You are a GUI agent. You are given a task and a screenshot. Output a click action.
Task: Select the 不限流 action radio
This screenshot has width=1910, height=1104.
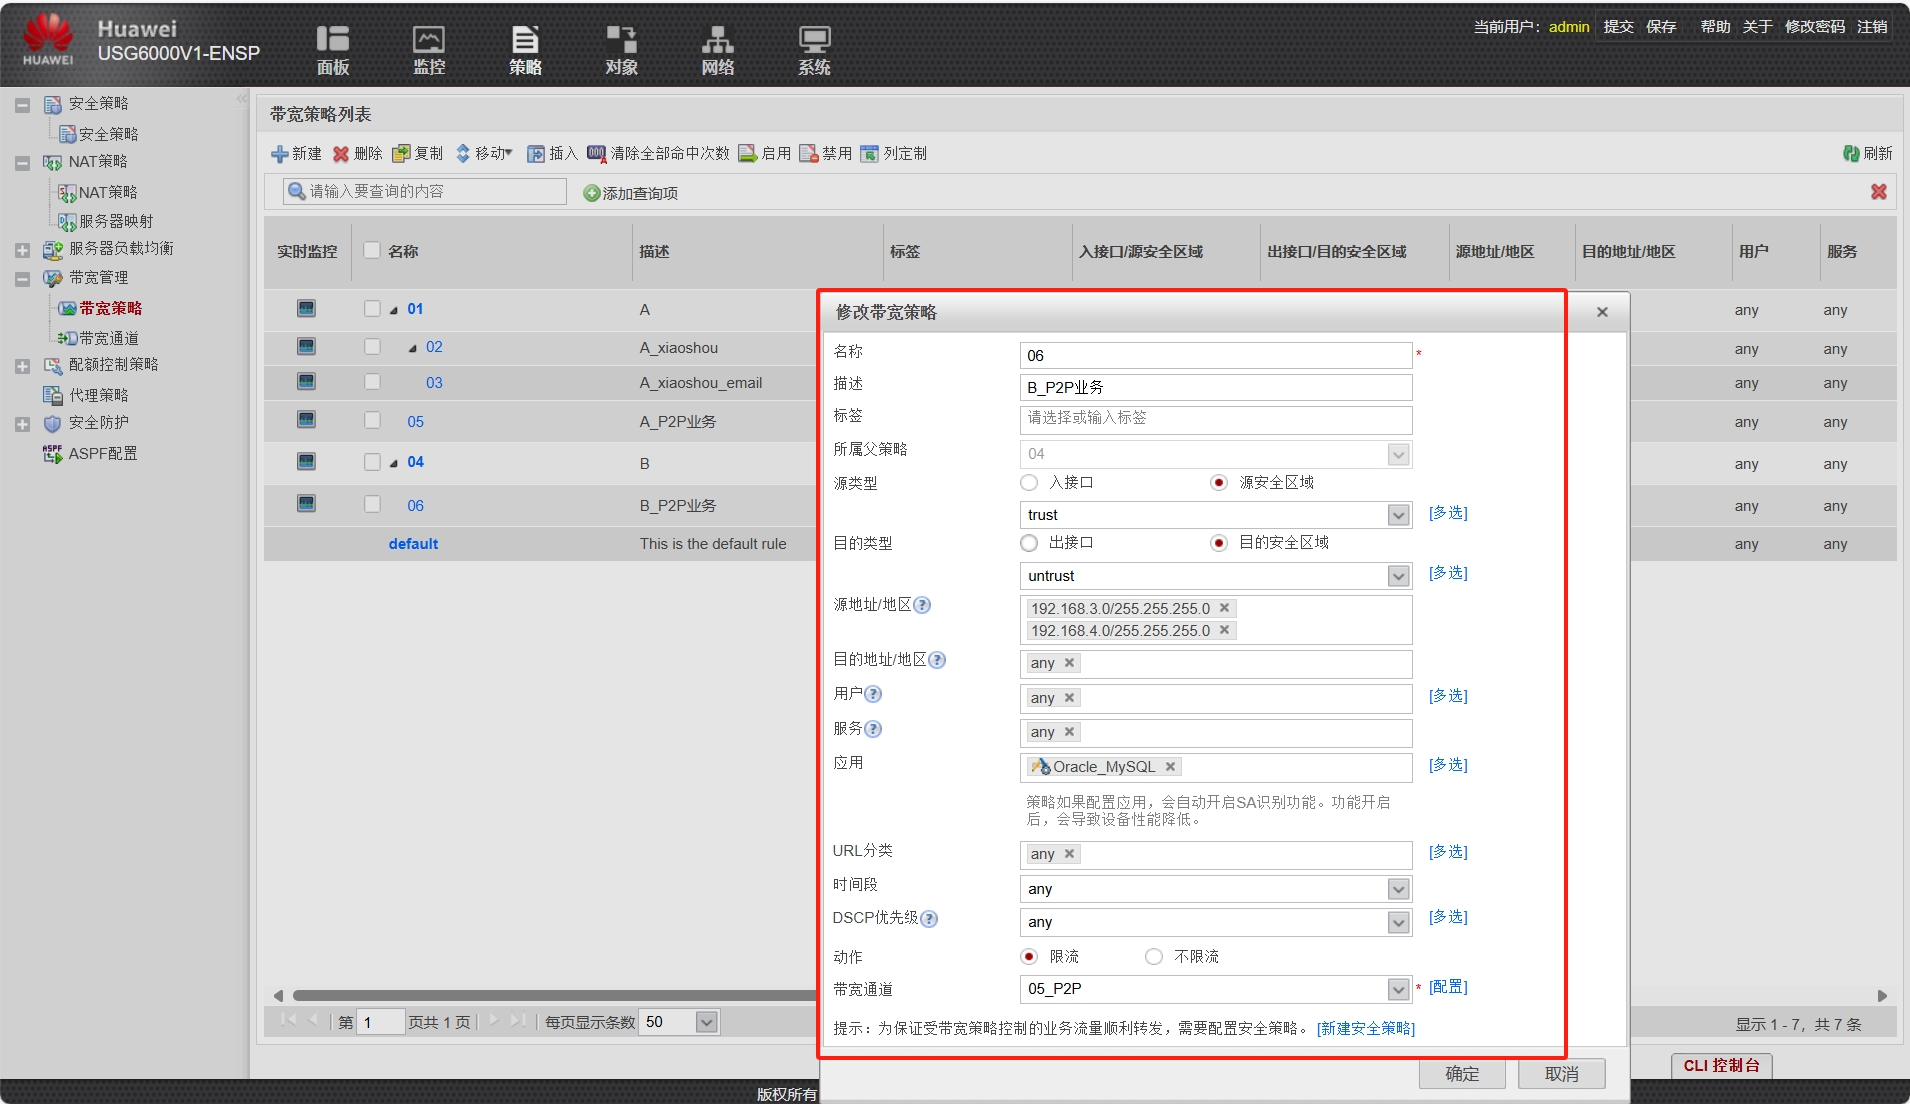coord(1154,957)
